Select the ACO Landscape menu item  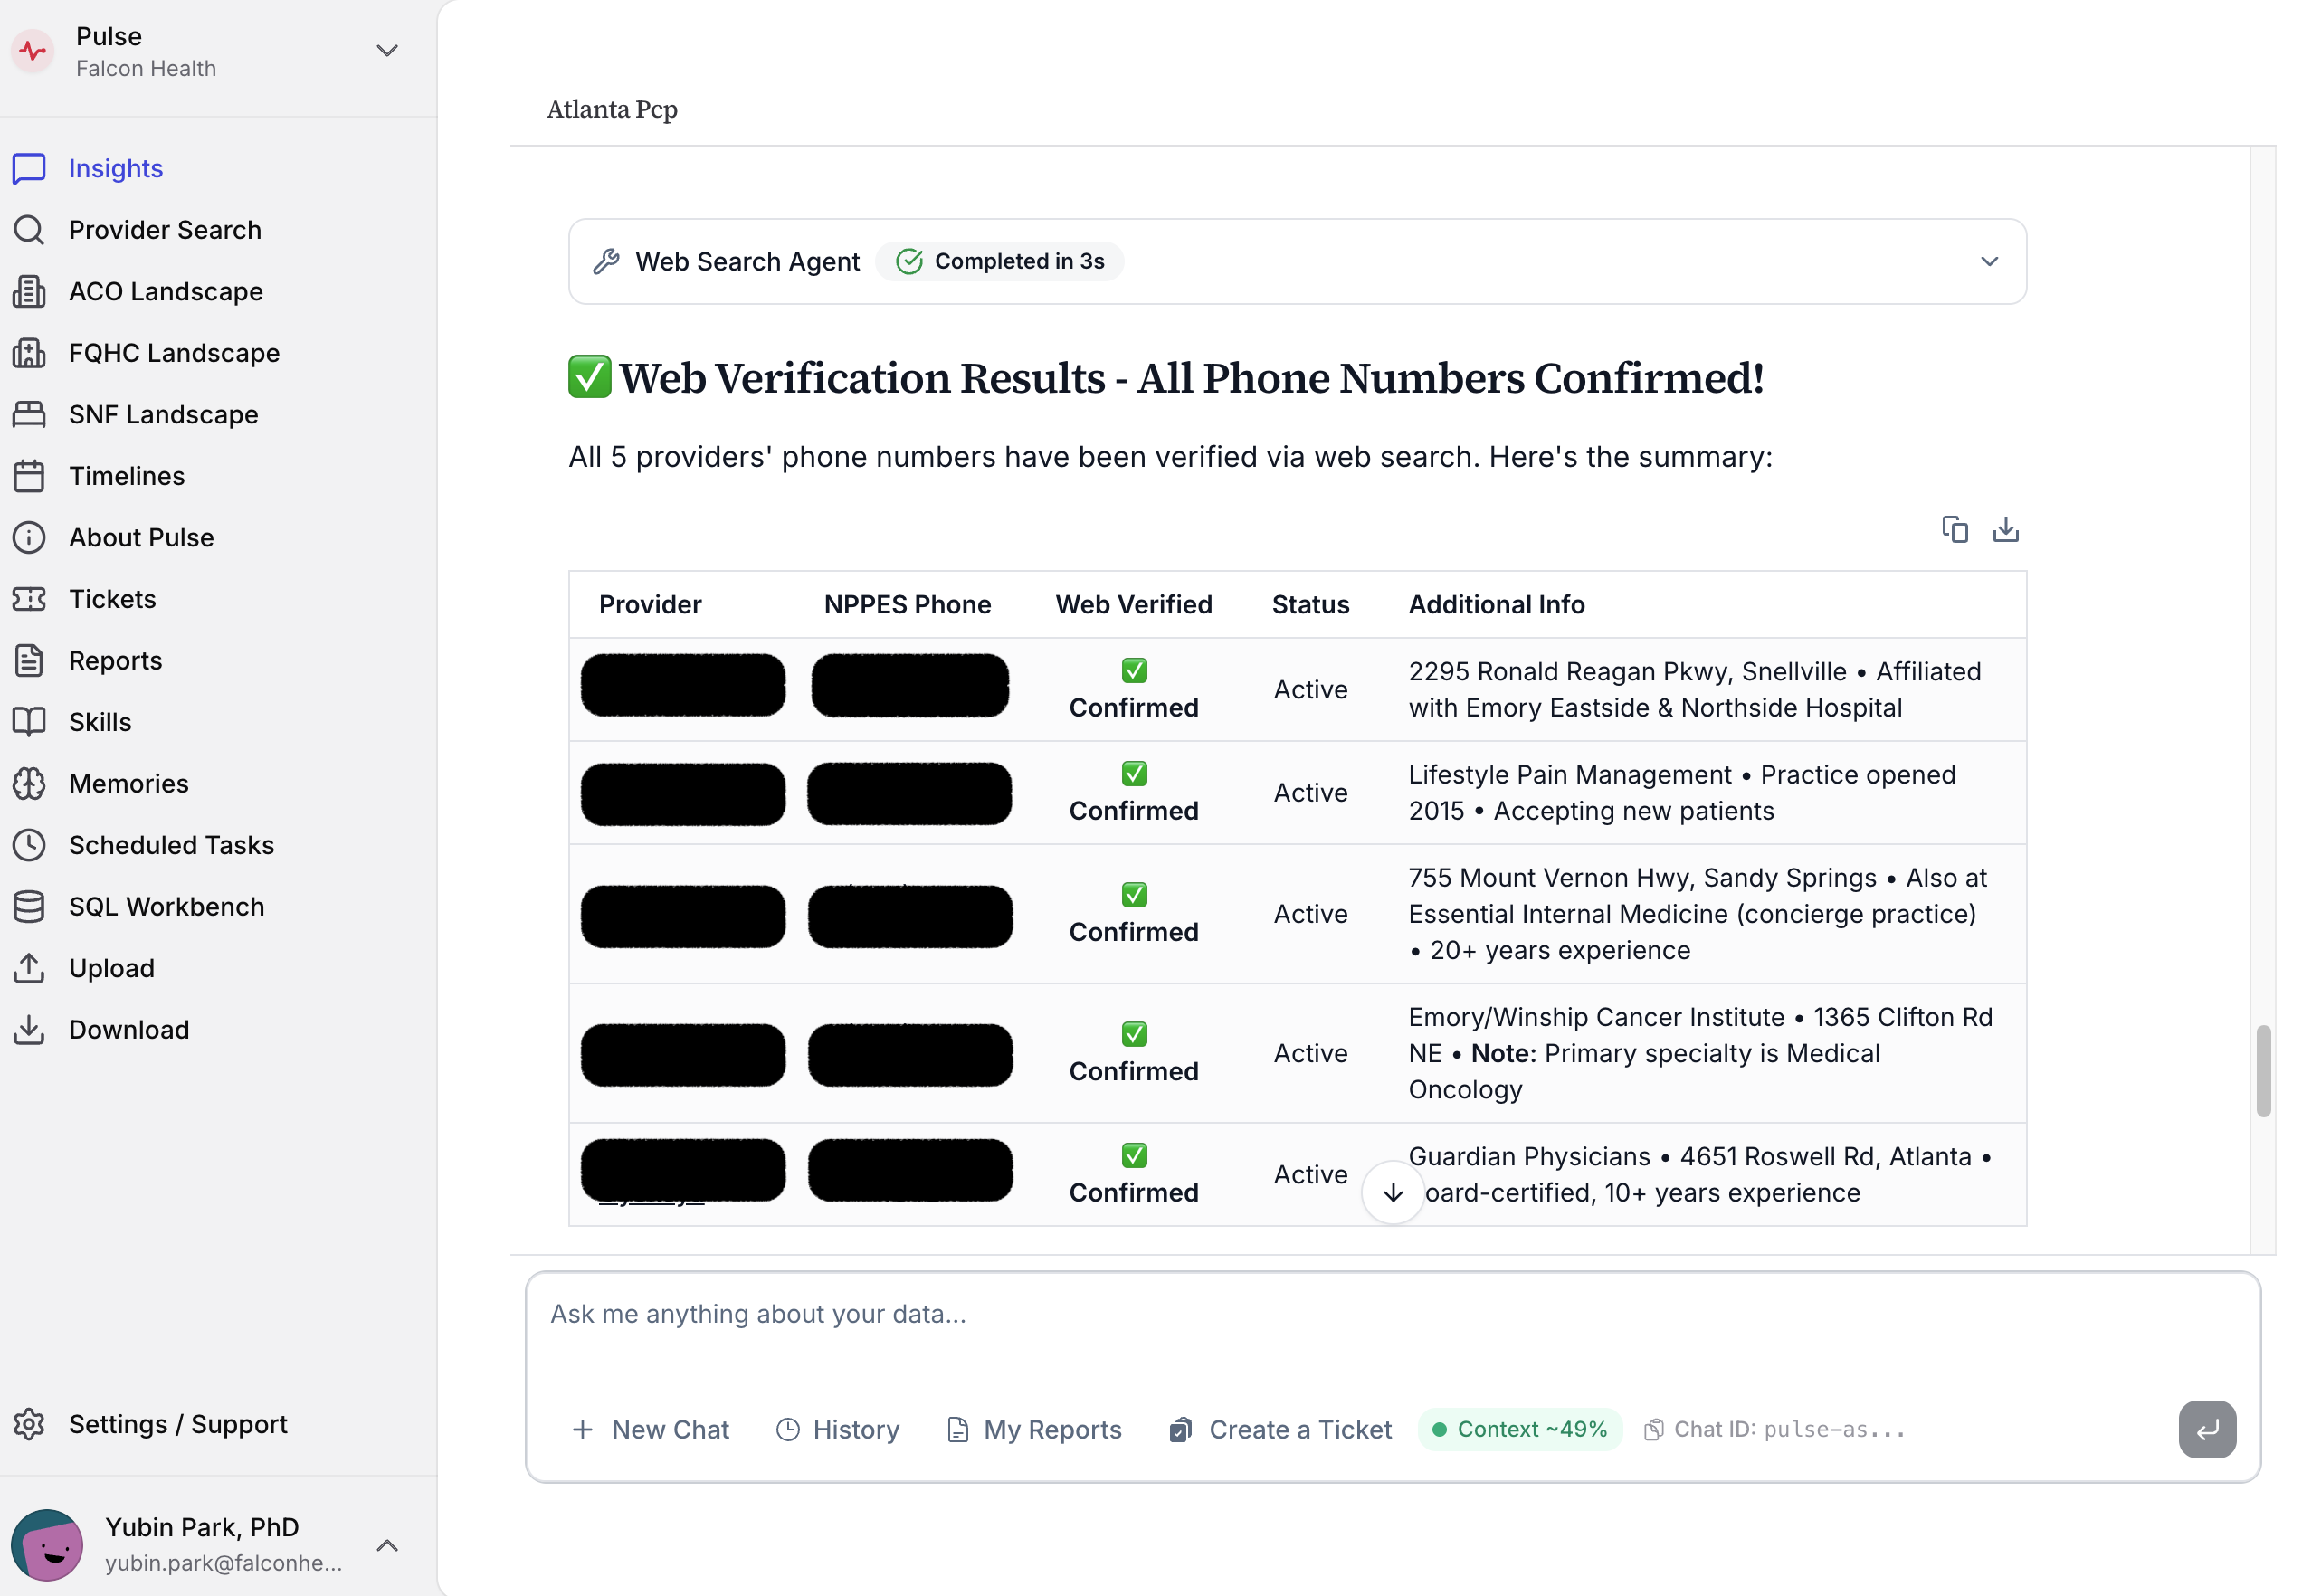point(165,291)
